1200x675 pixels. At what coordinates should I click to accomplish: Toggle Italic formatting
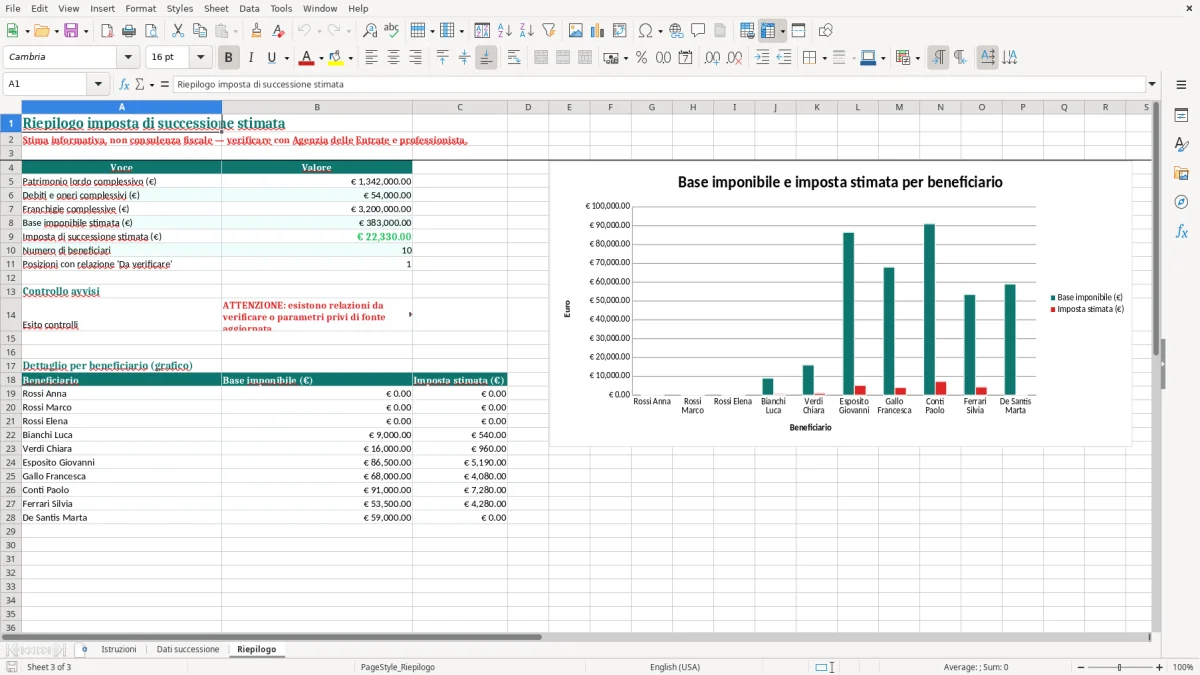[x=251, y=58]
